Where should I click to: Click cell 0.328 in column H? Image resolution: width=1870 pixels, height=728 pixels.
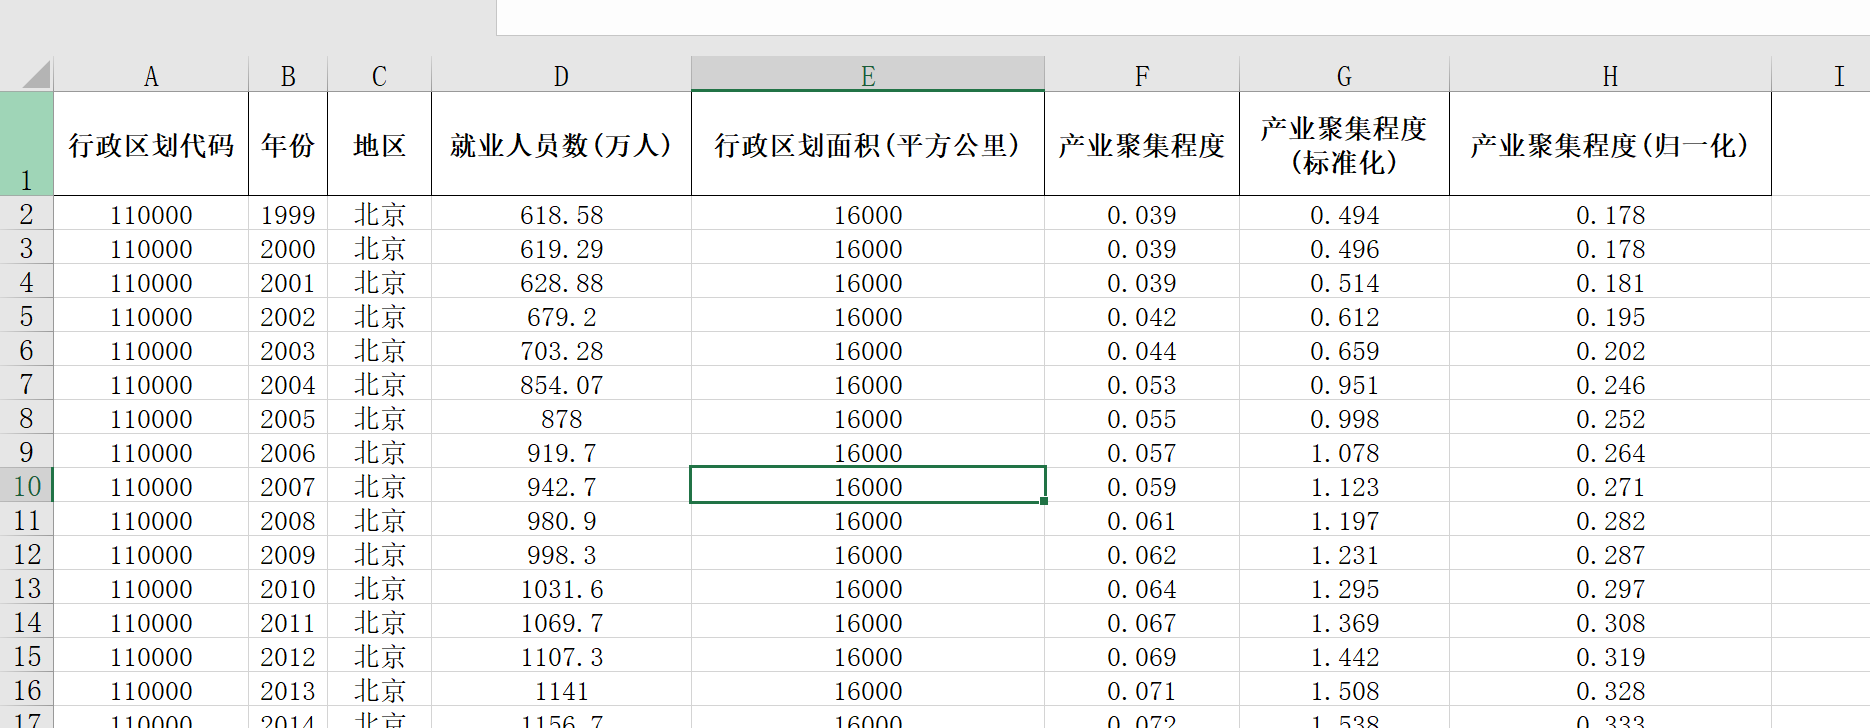(1610, 690)
